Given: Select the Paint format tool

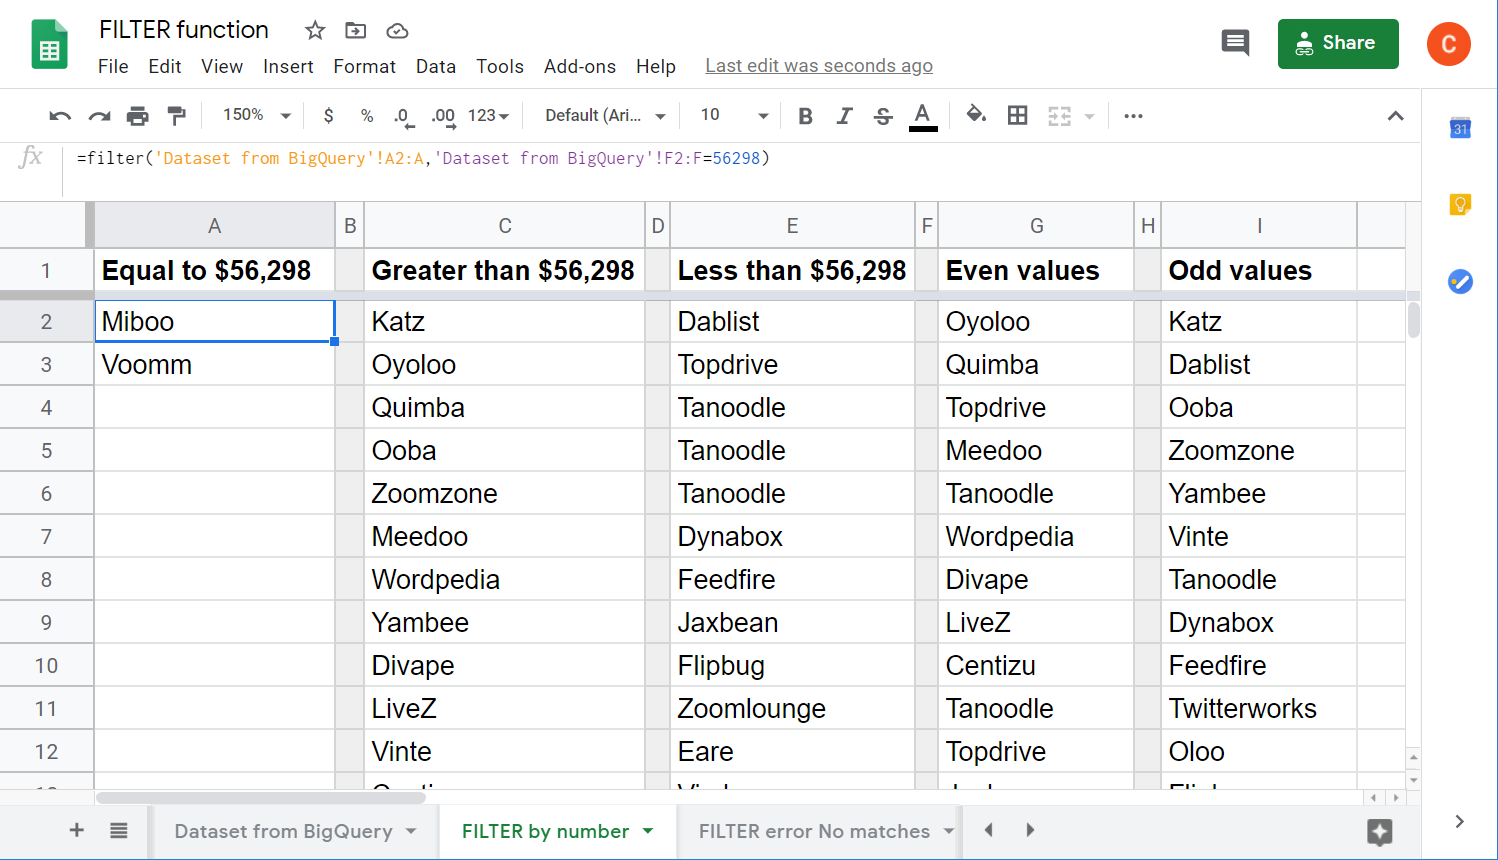Looking at the screenshot, I should point(177,116).
